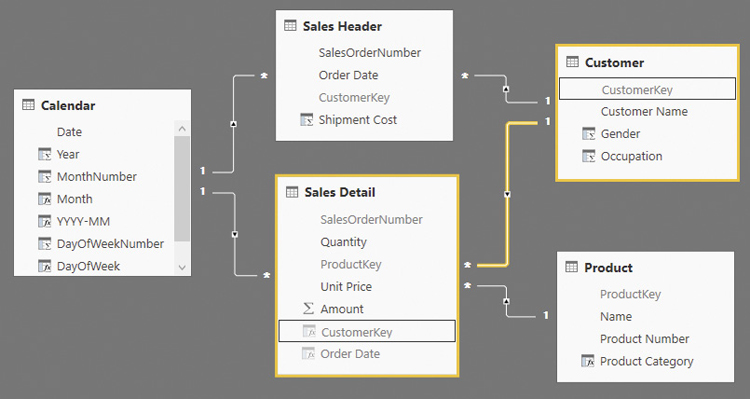The image size is (750, 399).
Task: Click the Sales Header table icon
Action: 290,25
